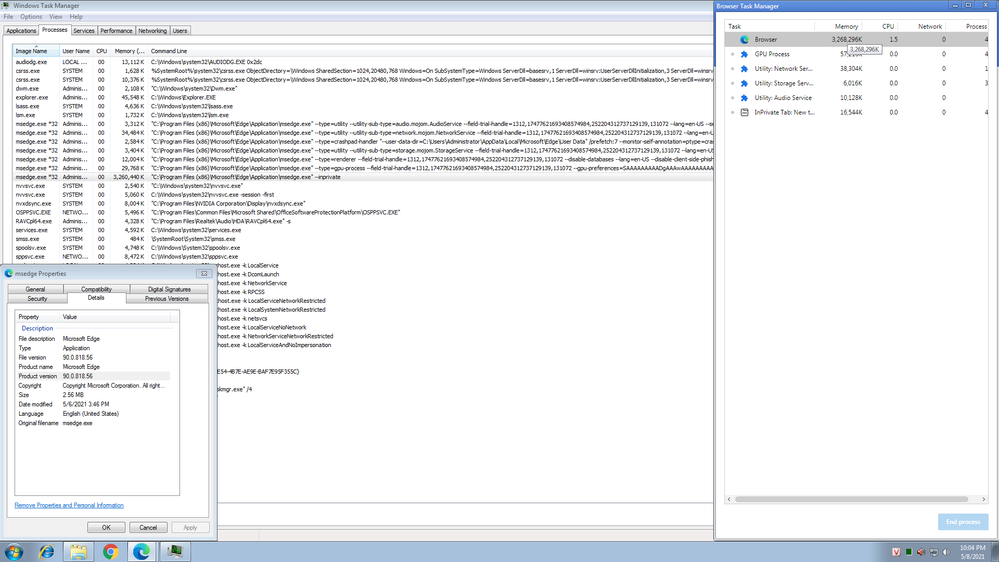999x562 pixels.
Task: Sort processes by CPU column header
Action: tap(101, 51)
